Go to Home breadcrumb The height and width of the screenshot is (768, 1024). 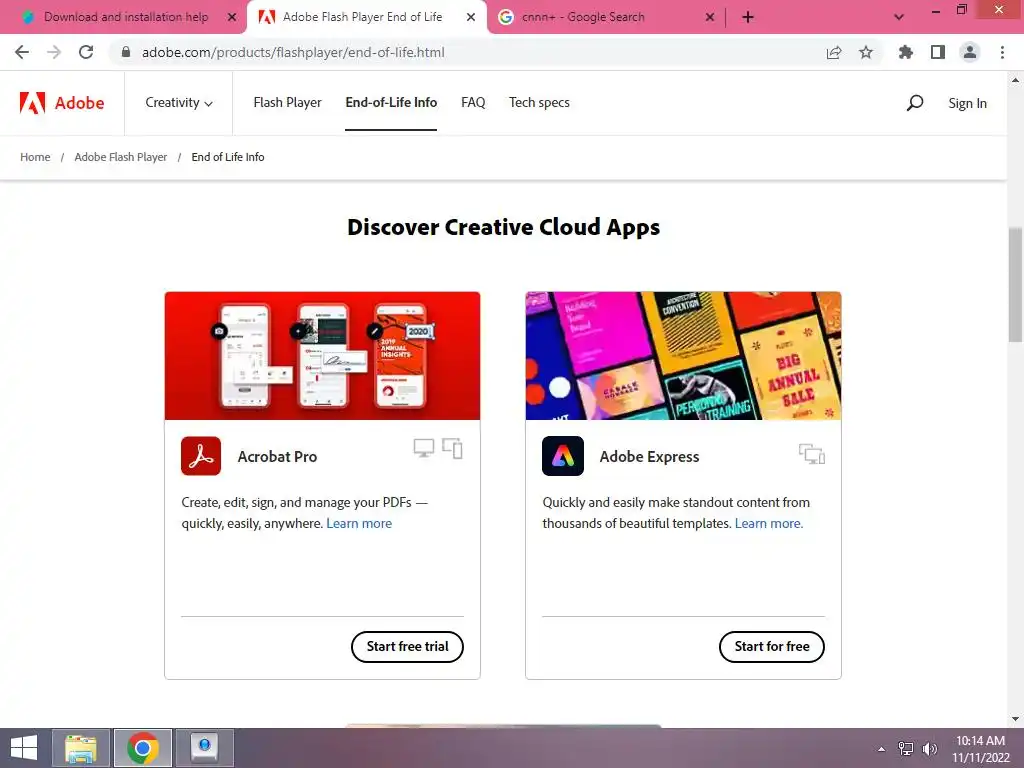pos(35,157)
